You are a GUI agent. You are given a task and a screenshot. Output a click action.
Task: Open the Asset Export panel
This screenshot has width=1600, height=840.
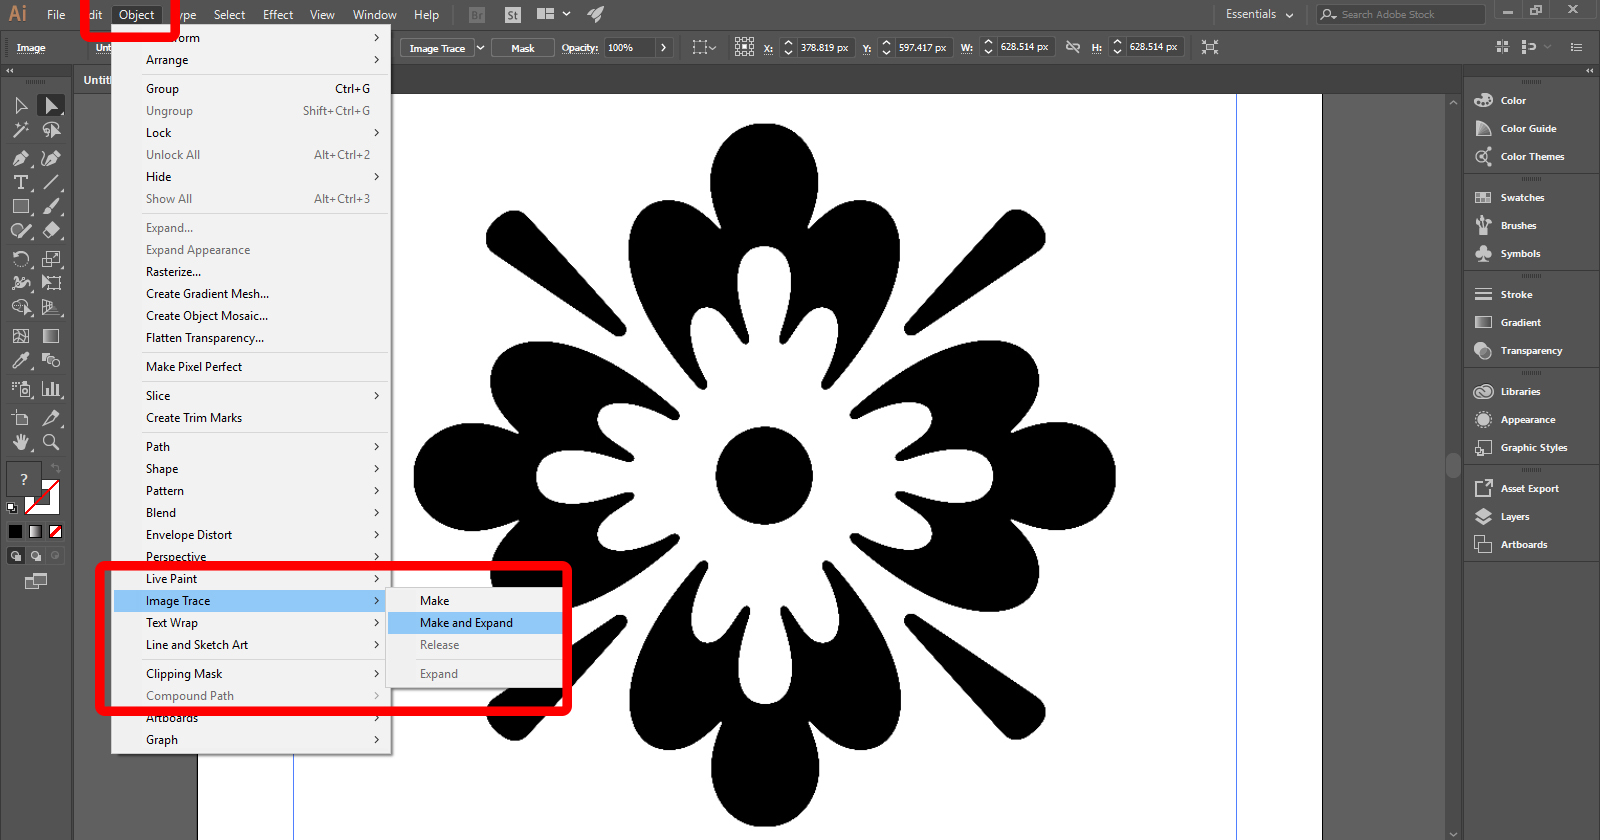(x=1530, y=488)
